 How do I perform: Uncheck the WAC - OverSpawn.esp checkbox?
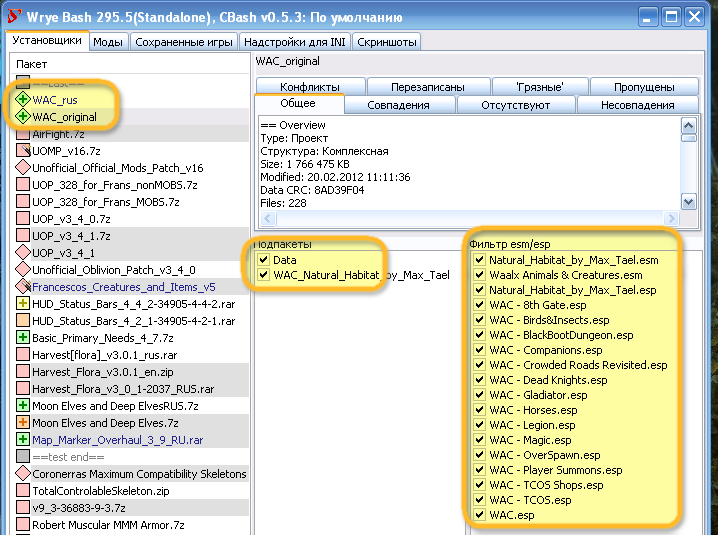[479, 455]
